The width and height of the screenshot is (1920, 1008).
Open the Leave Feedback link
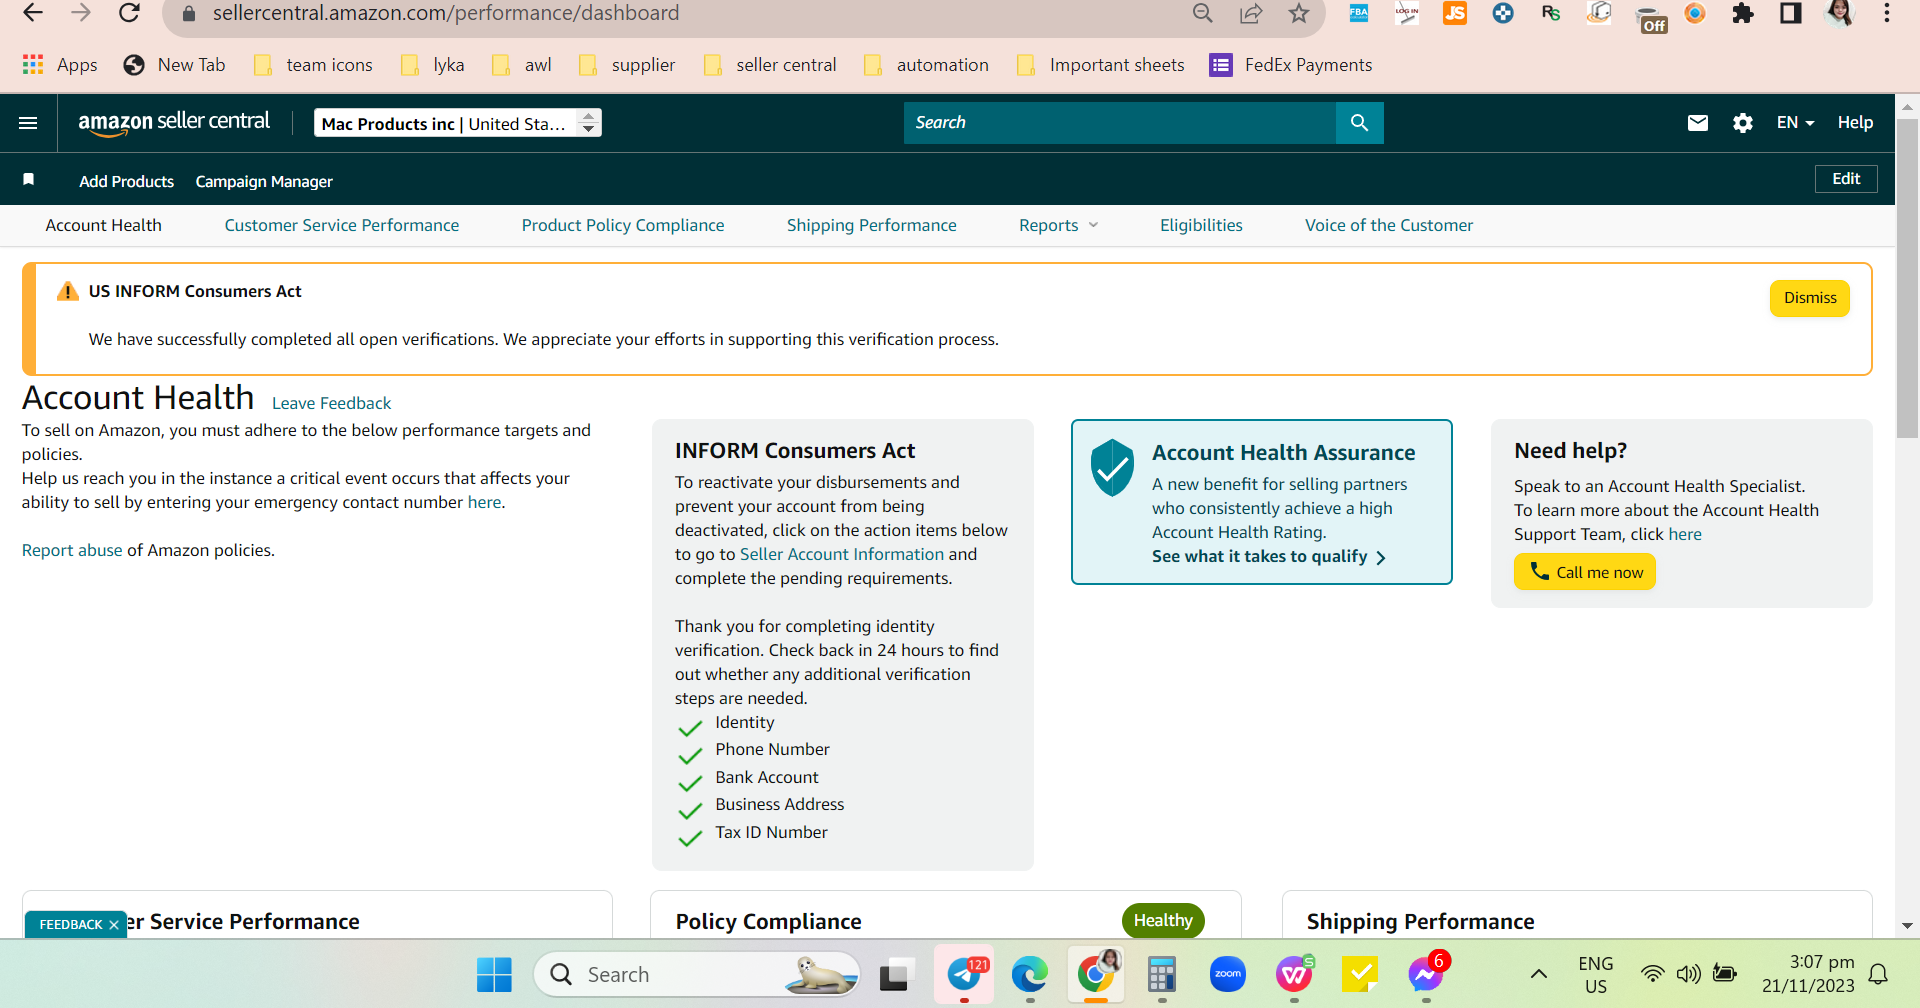tap(331, 403)
